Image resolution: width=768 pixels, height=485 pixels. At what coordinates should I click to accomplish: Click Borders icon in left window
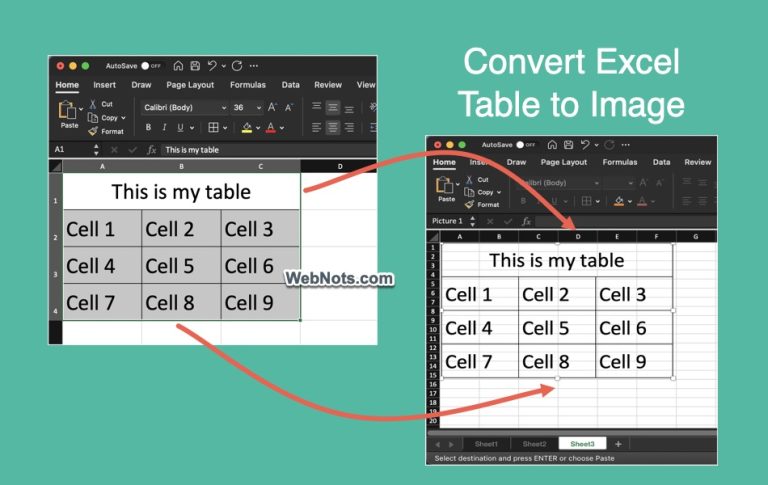click(x=213, y=127)
